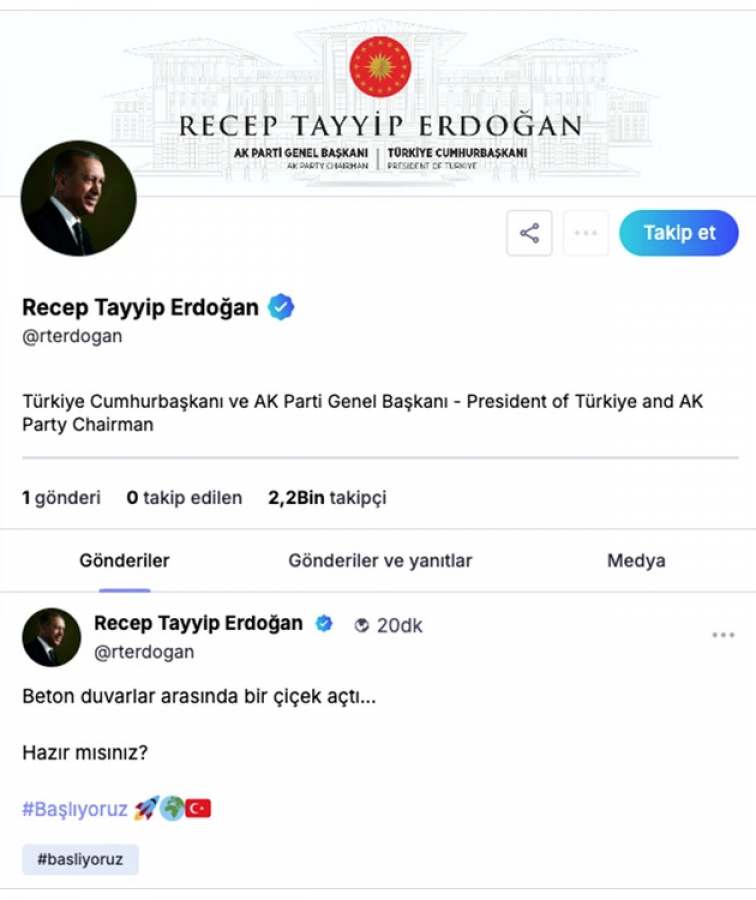Click the verified badge beside profile name

coord(281,307)
